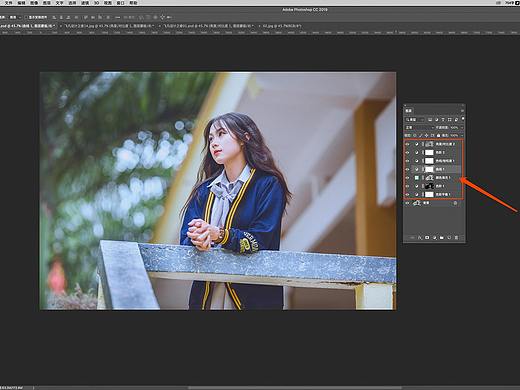
Task: Toggle the 显示变换控件 checkbox in options bar
Action: click(x=26, y=17)
